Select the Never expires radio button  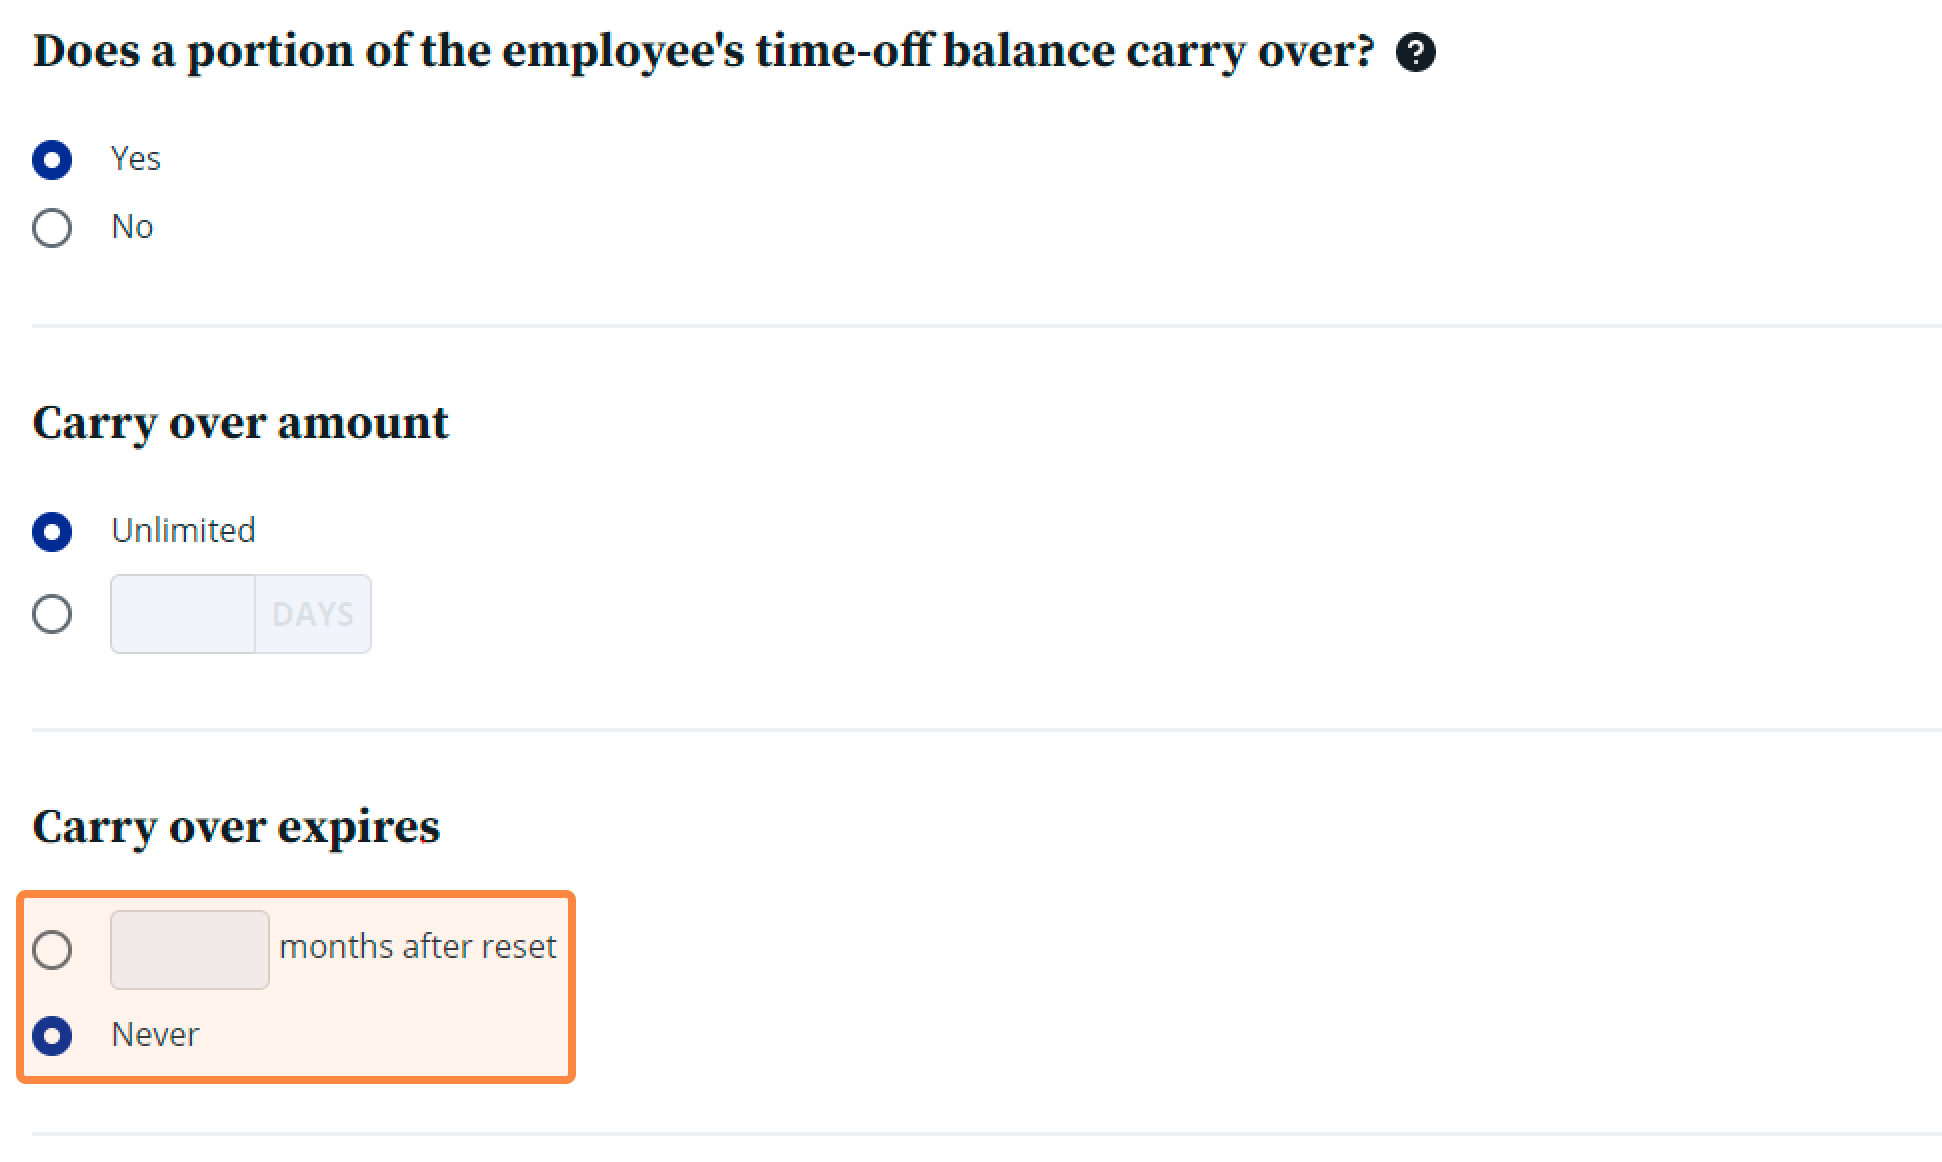(x=52, y=1036)
